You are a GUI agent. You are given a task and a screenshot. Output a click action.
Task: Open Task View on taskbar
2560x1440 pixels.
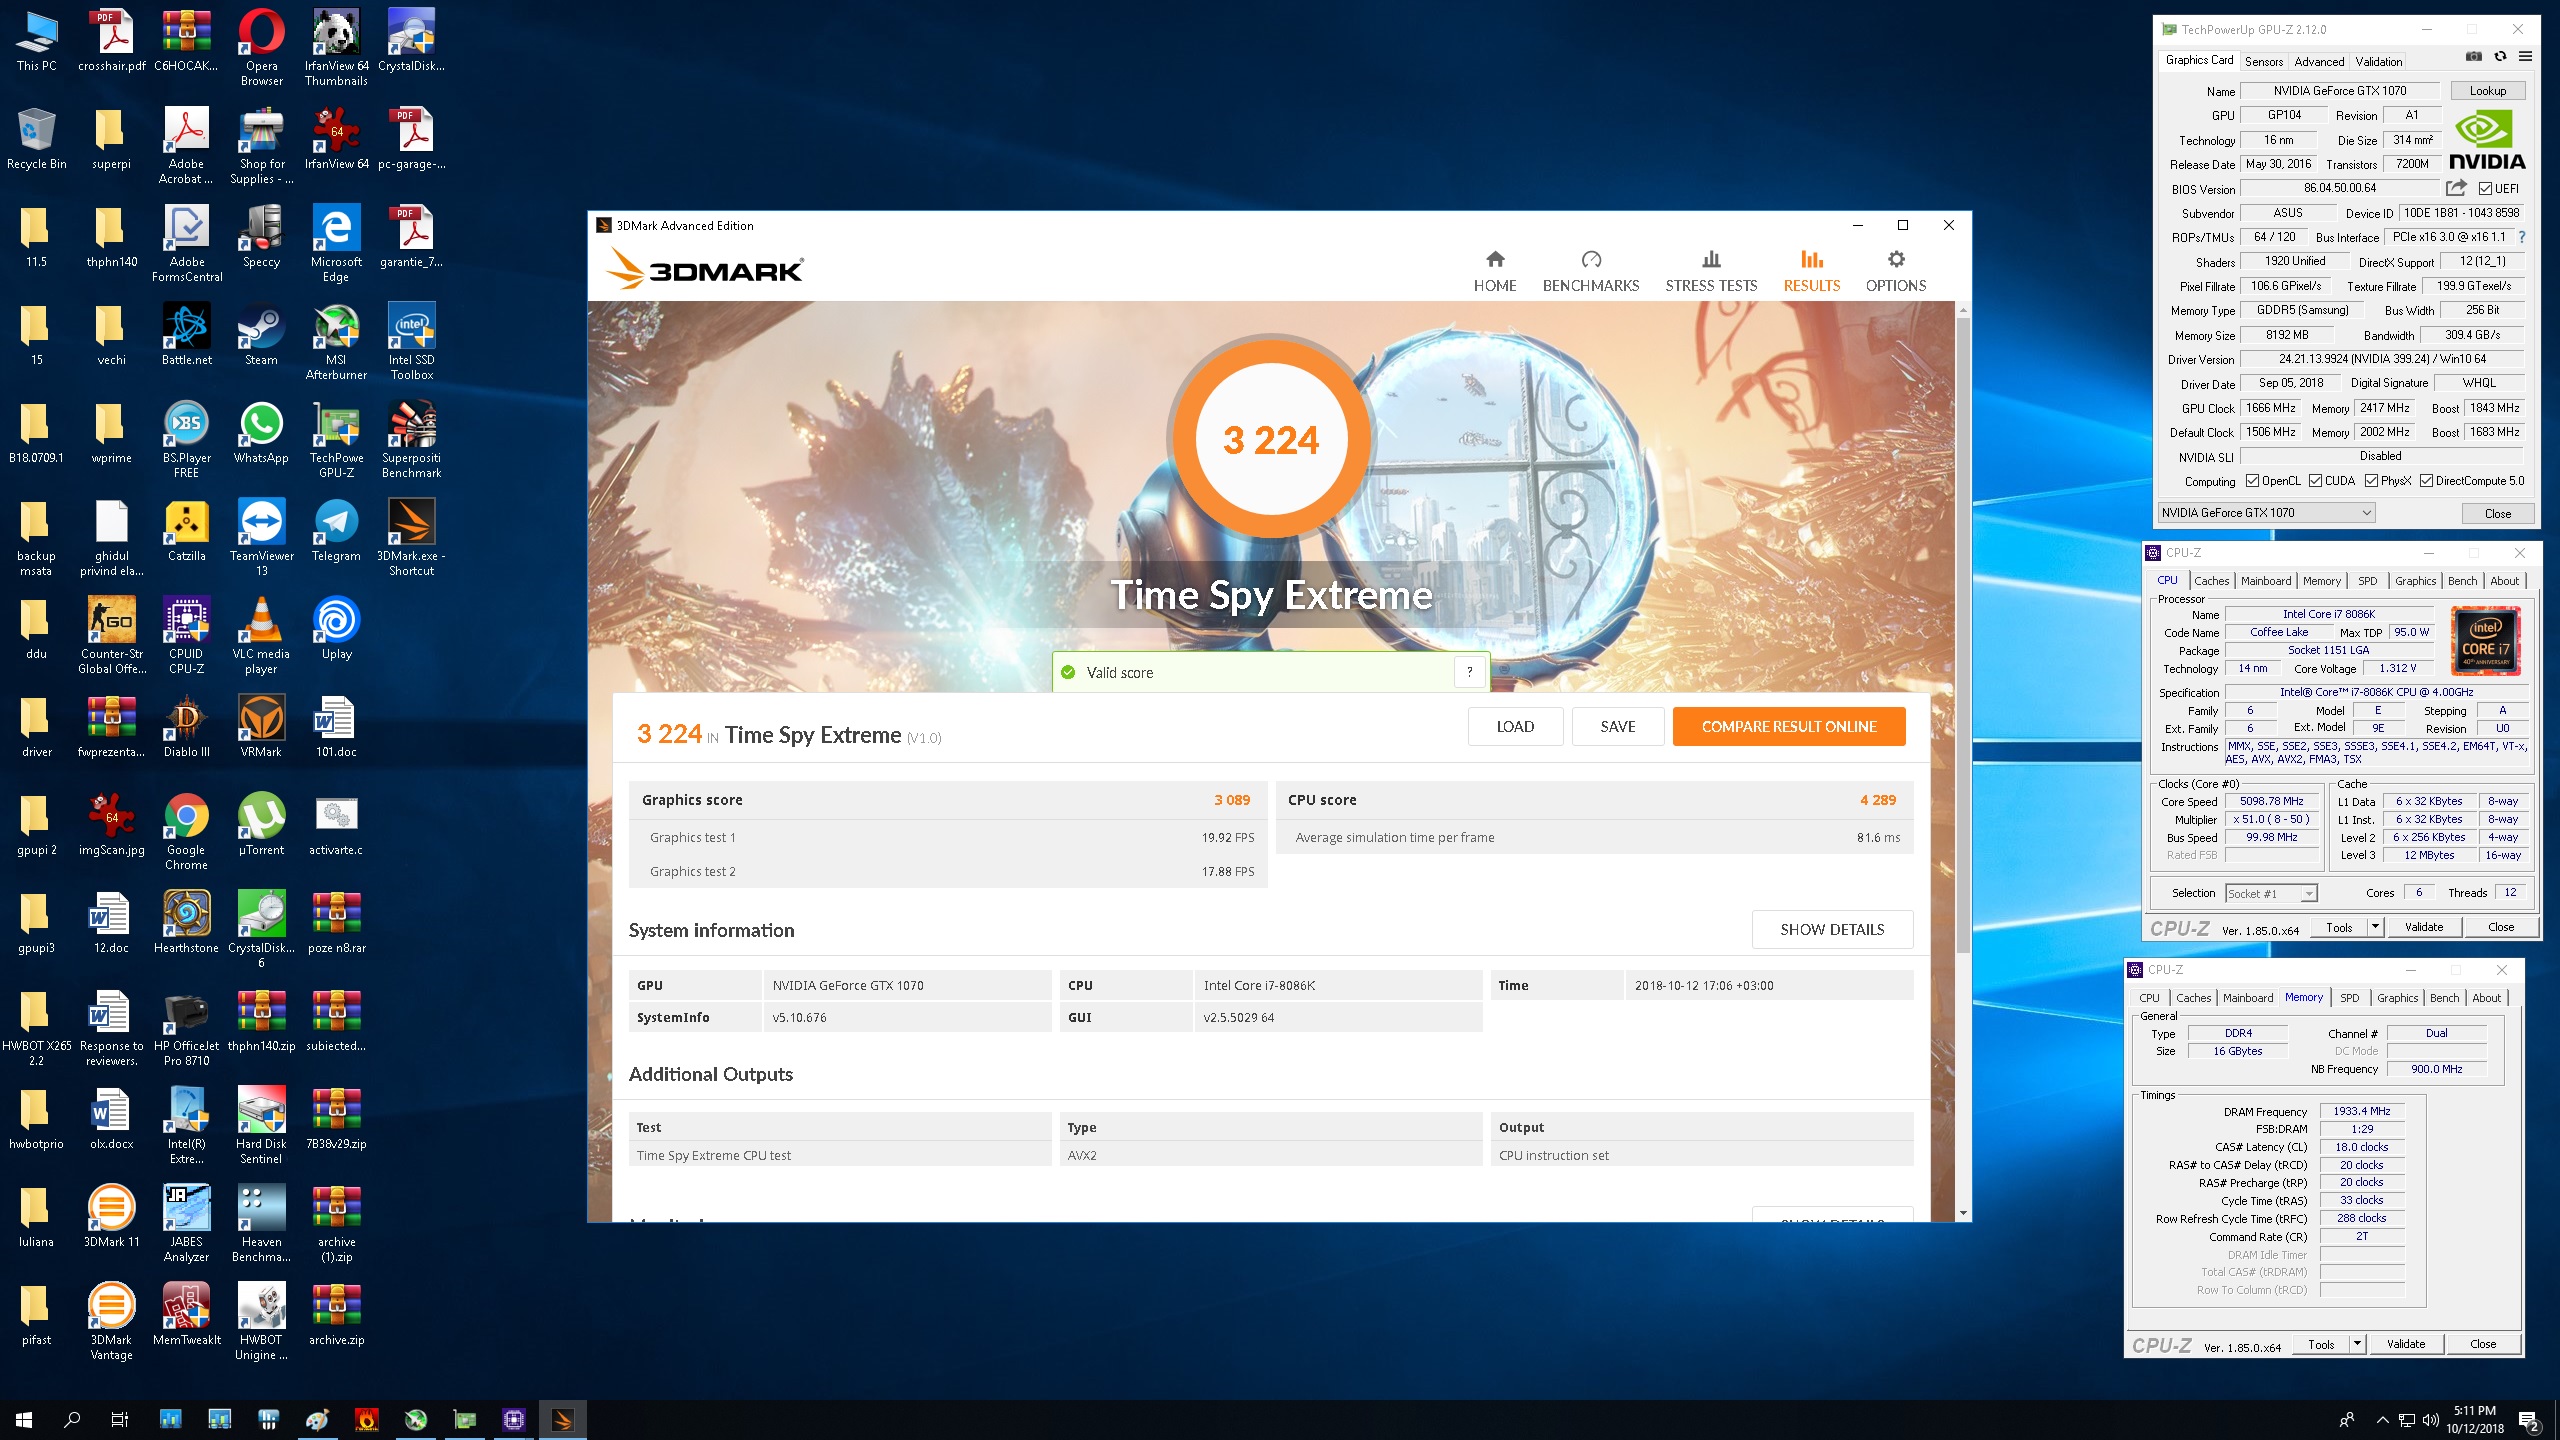119,1419
